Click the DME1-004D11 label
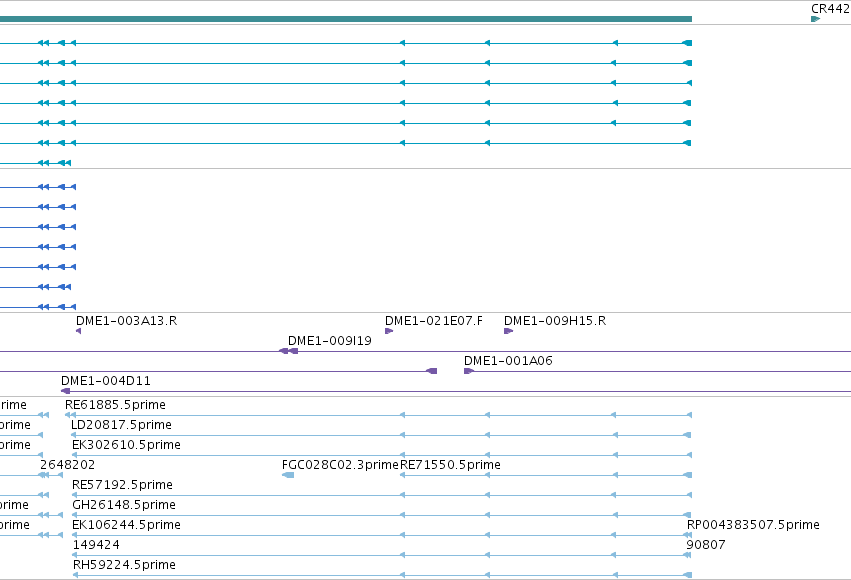The width and height of the screenshot is (851, 580). tap(106, 381)
